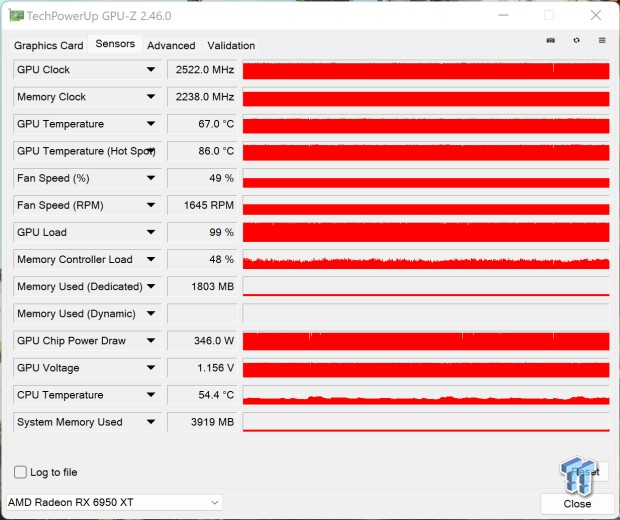This screenshot has width=620, height=520.
Task: Close the GPU-Z window
Action: click(x=595, y=15)
